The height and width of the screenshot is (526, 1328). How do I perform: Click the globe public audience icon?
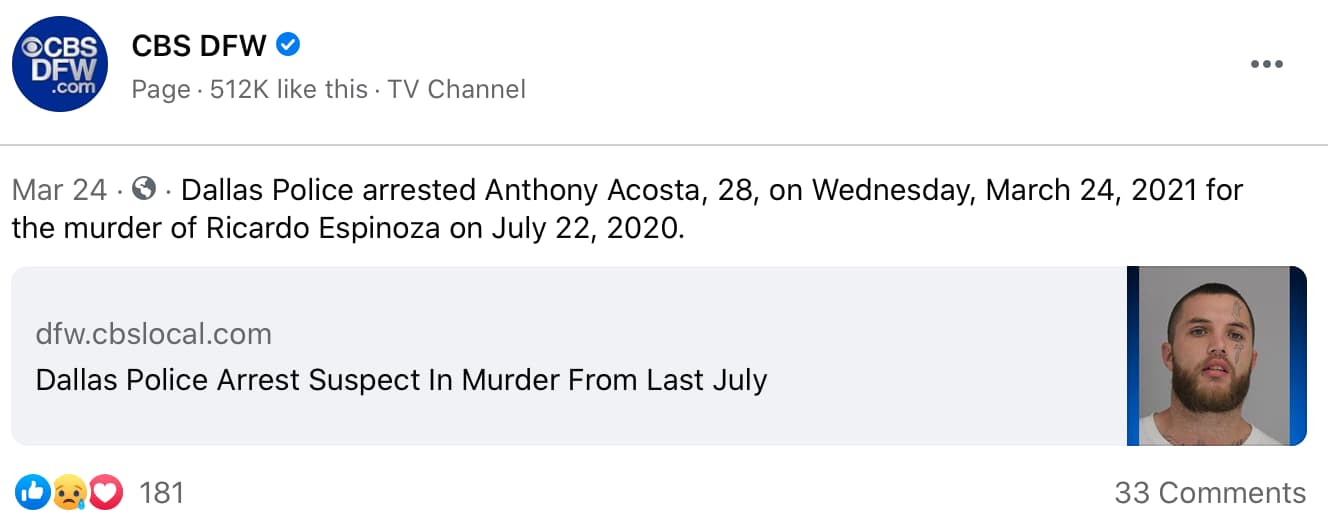(145, 188)
